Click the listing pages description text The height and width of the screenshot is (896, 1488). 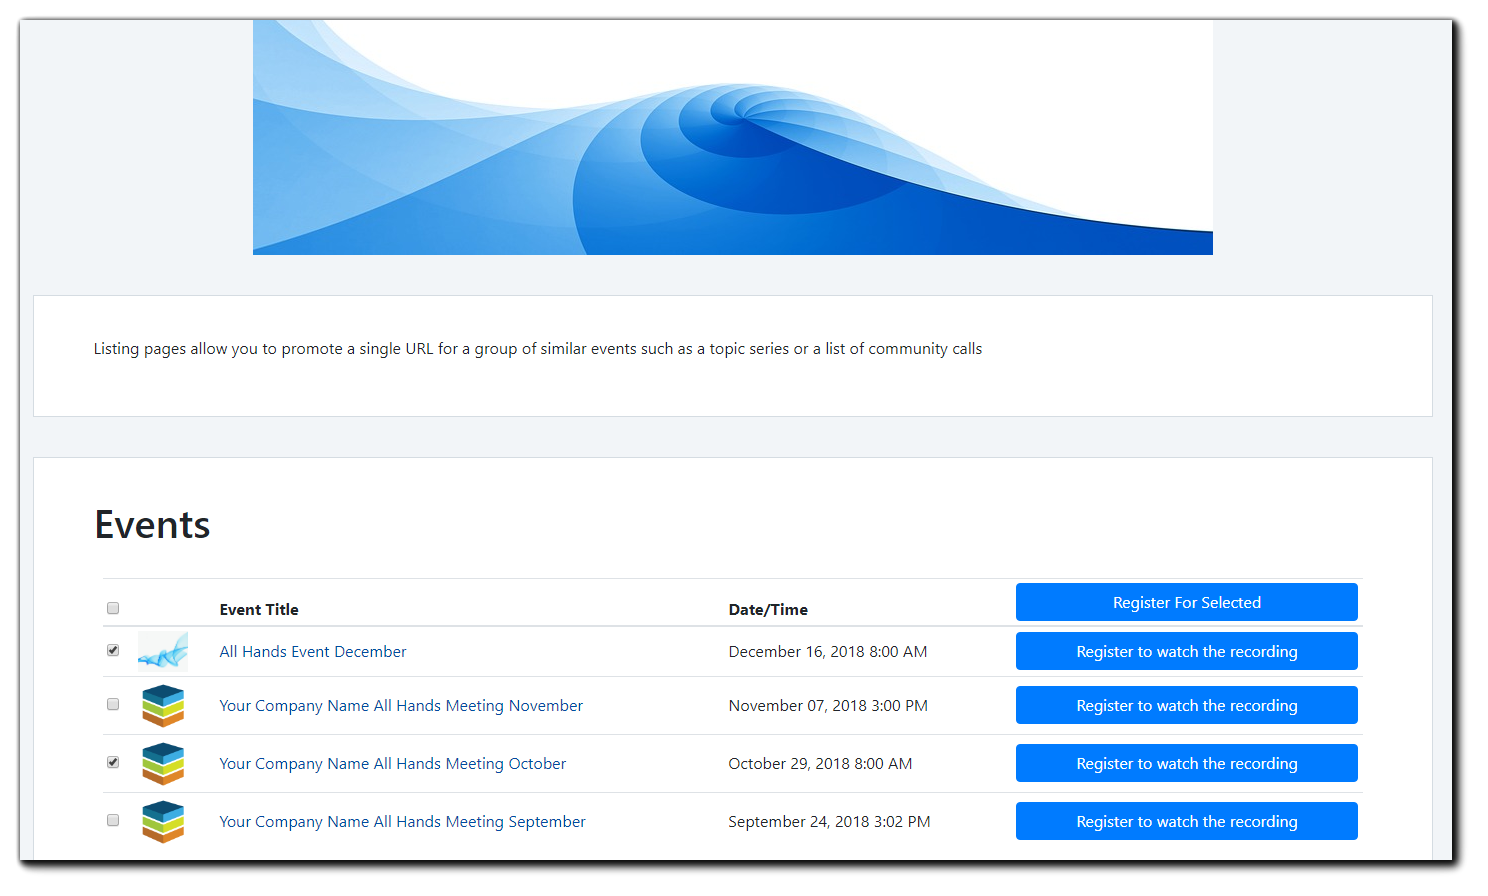[x=538, y=349]
